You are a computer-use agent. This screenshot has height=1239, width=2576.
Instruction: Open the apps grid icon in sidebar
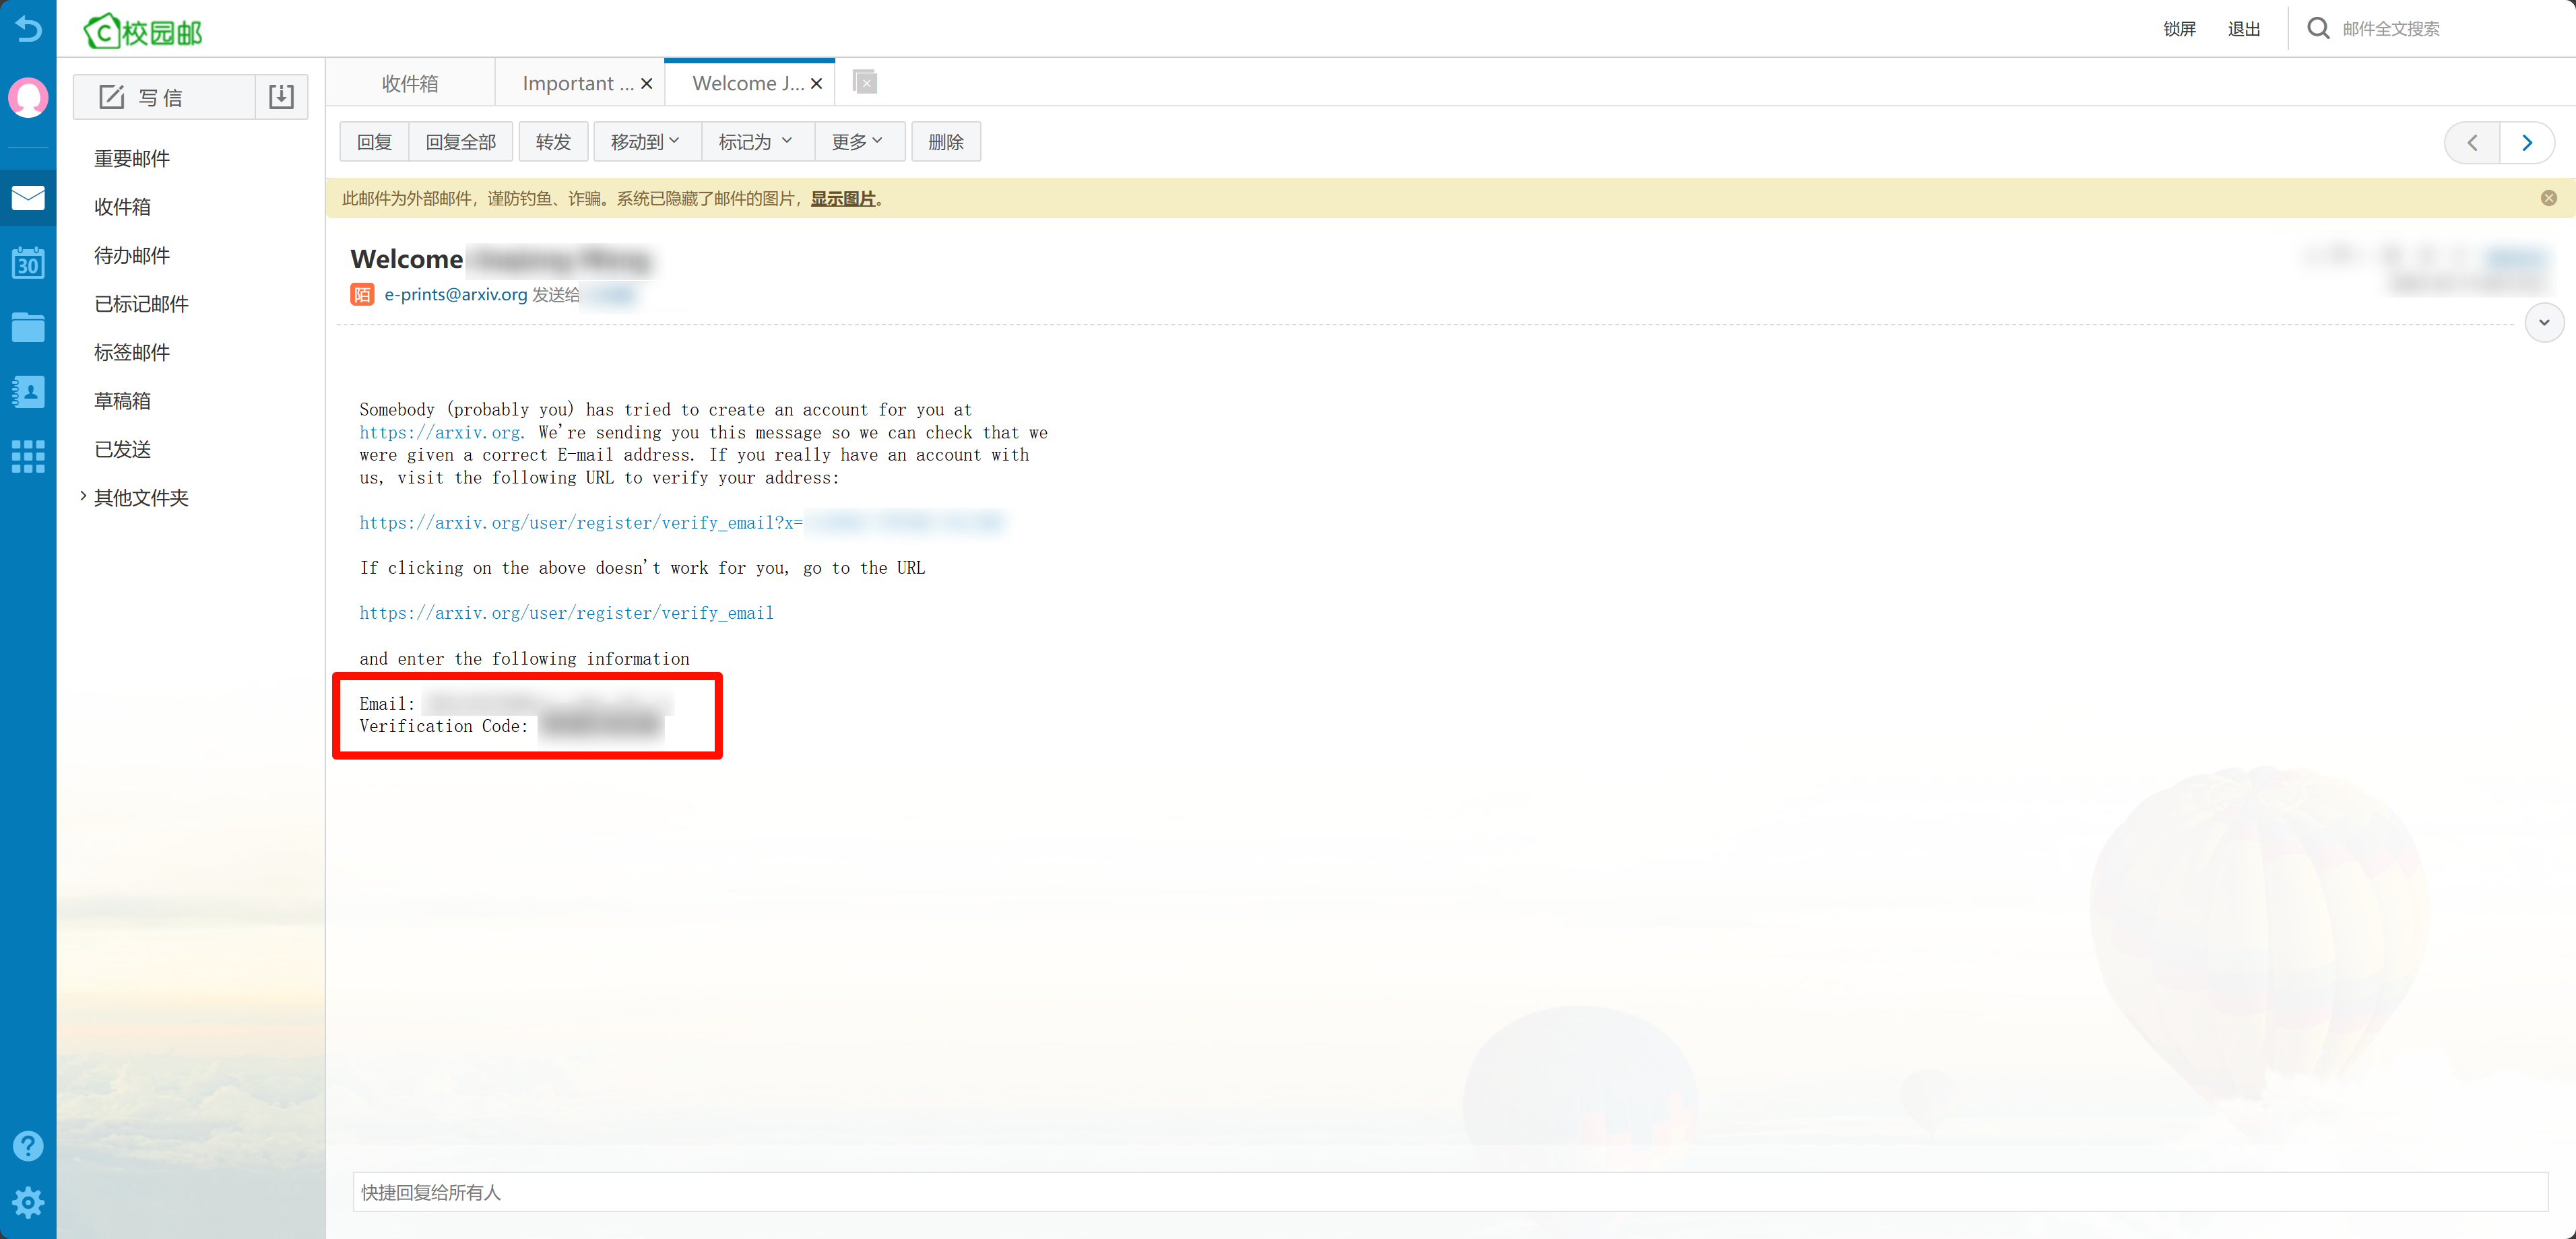click(x=28, y=456)
